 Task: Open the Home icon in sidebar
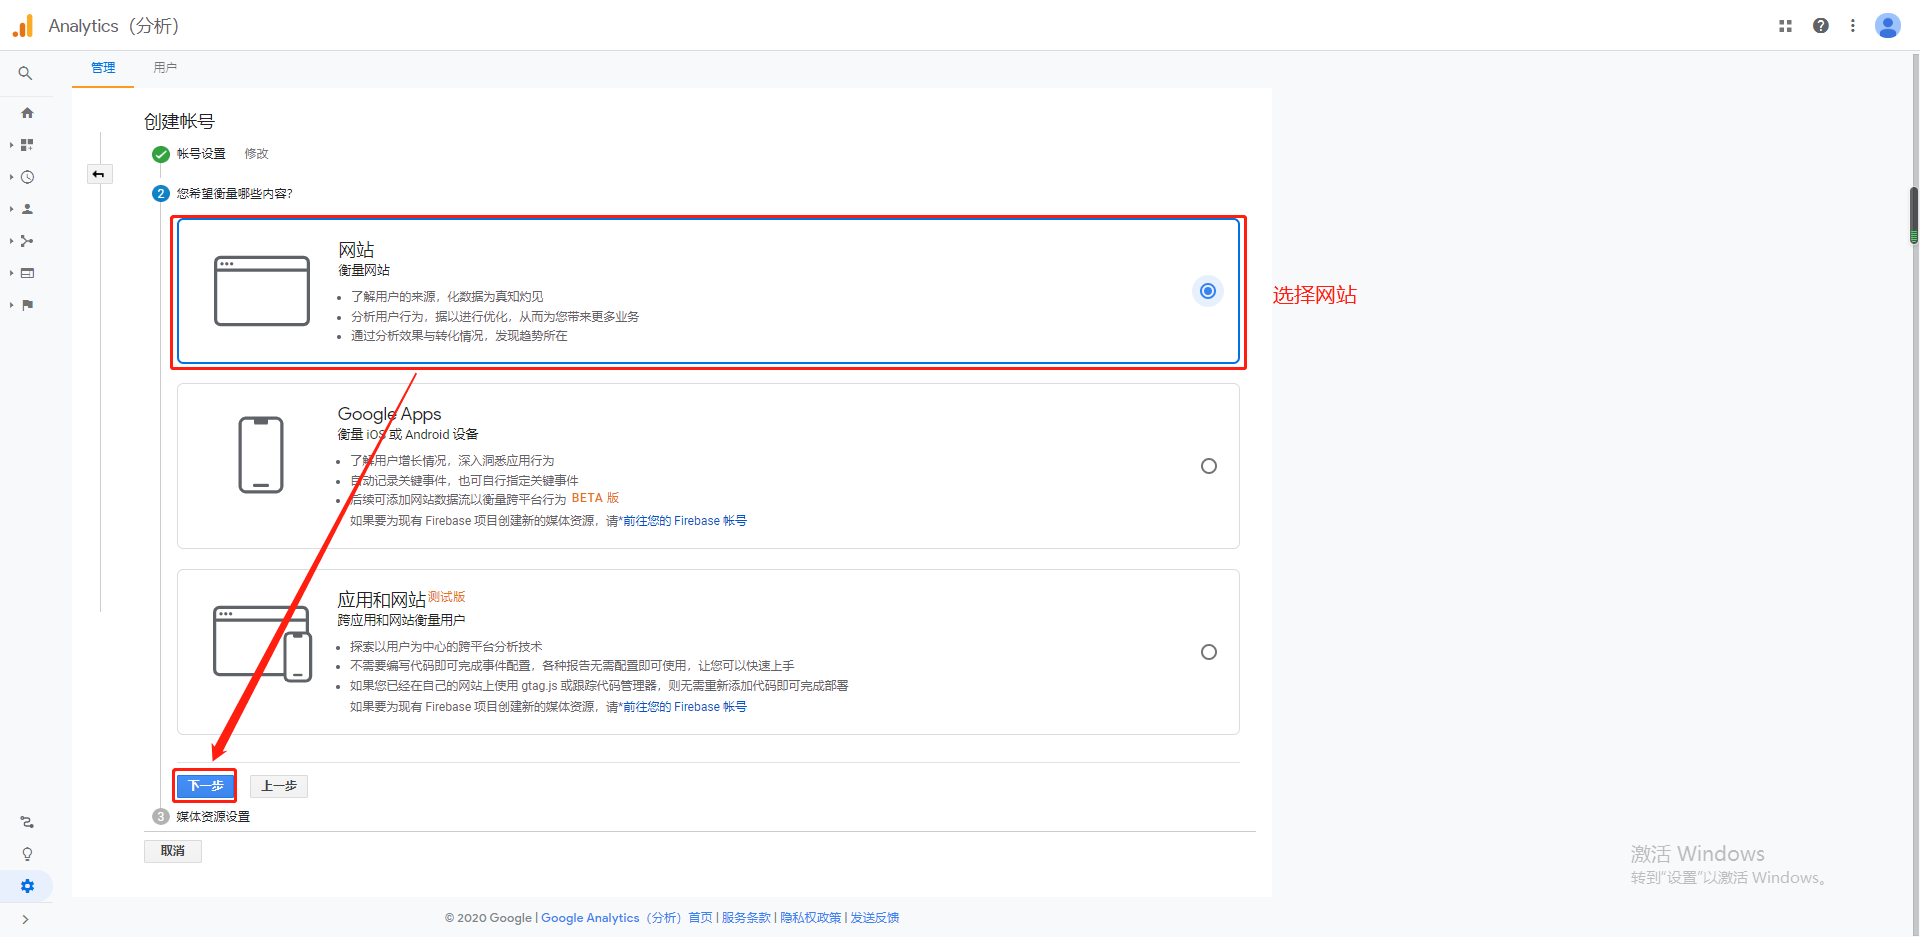27,113
